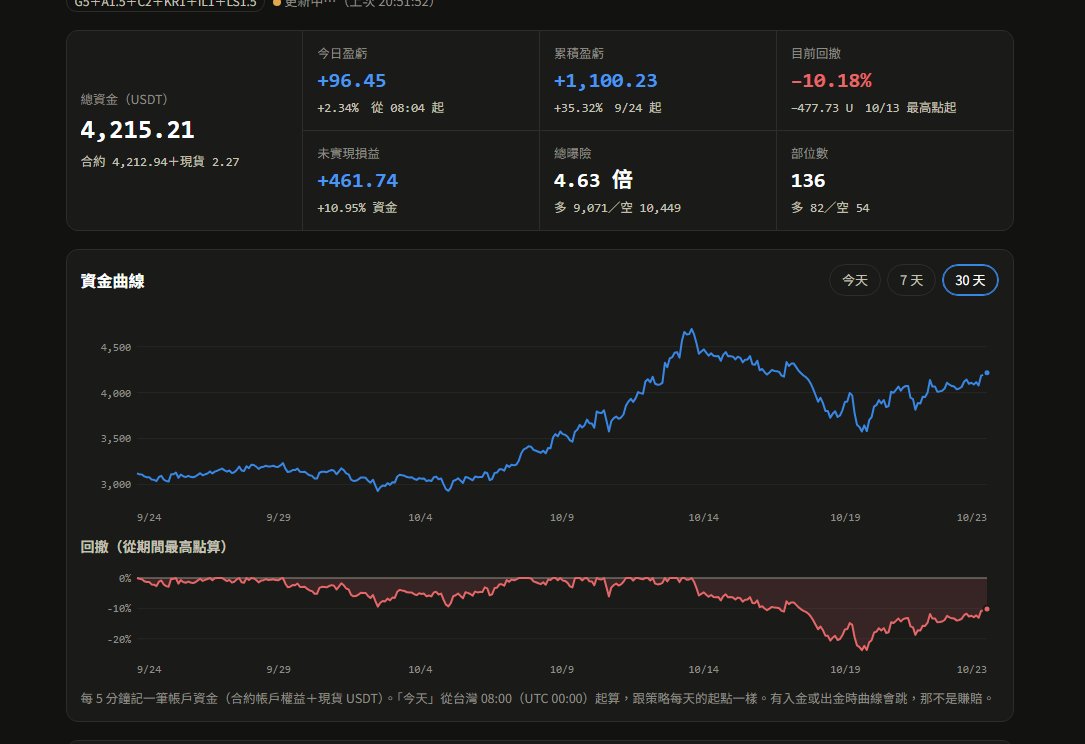Click the 3,000 y-axis label
Viewport: 1085px width, 744px height.
(116, 484)
